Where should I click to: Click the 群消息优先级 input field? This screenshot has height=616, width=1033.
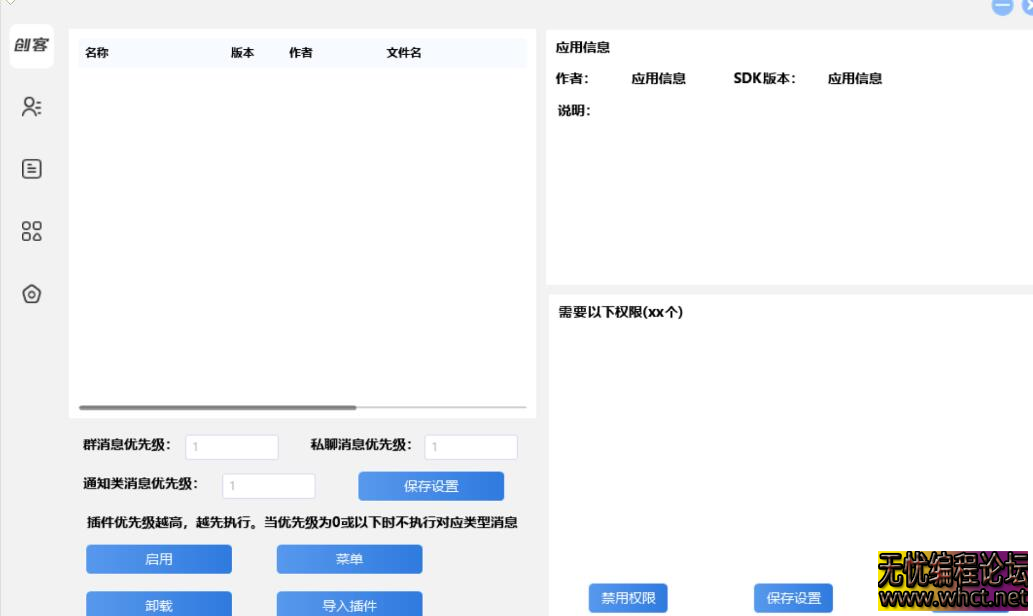coord(234,447)
